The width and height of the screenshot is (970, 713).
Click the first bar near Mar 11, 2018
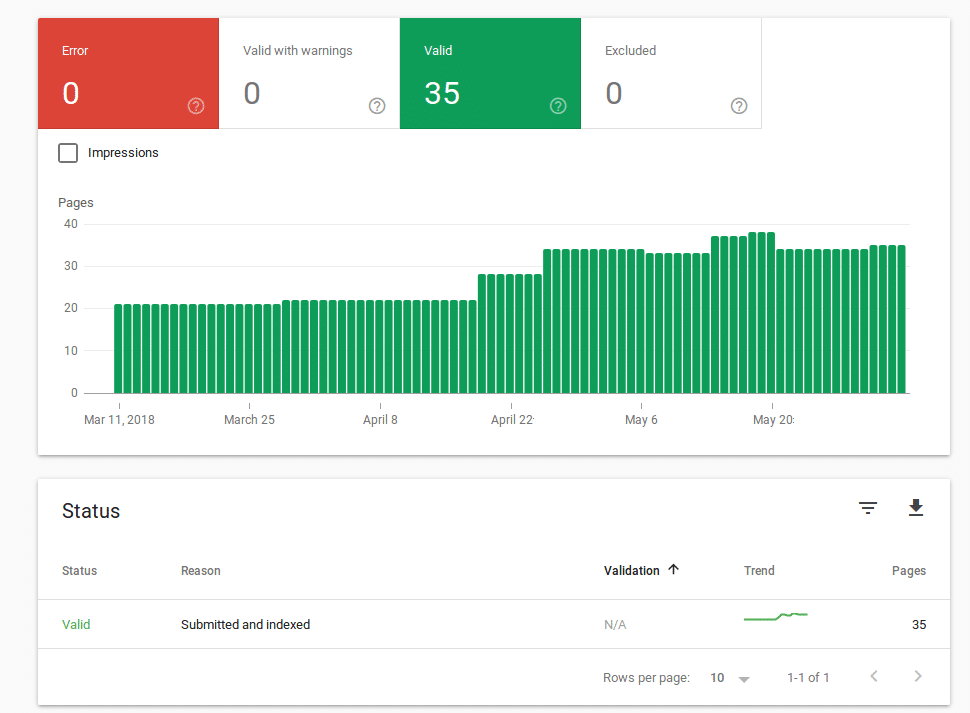tap(118, 349)
